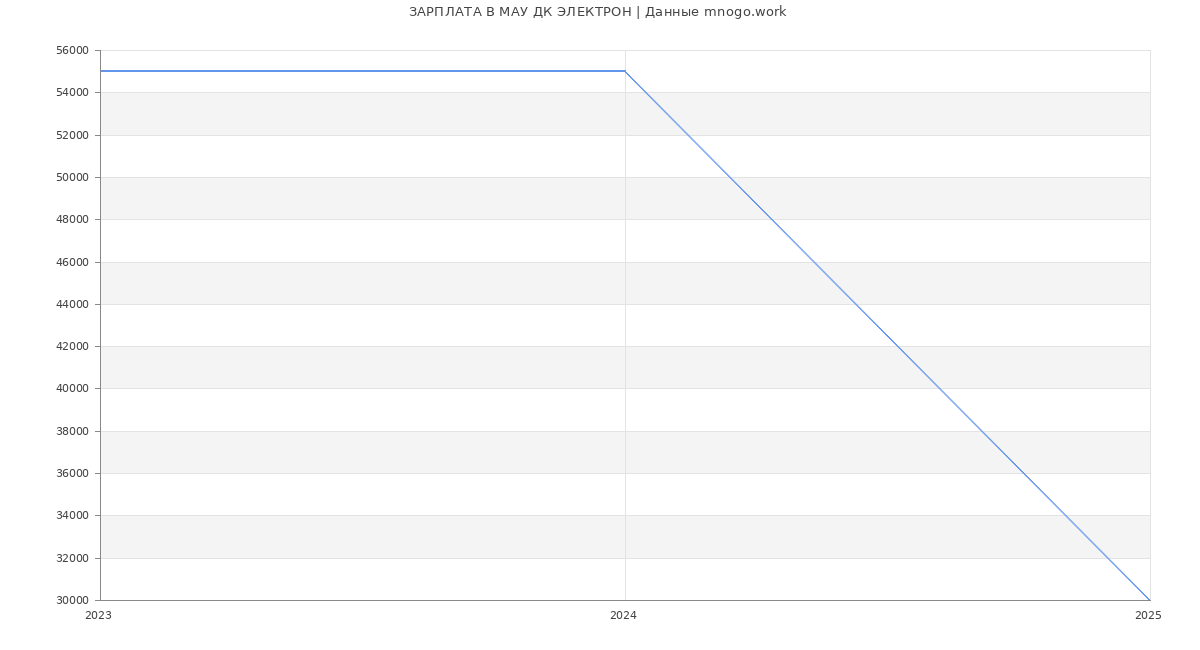
Task: Click the 48000 y-axis label
Action: pyautogui.click(x=72, y=220)
